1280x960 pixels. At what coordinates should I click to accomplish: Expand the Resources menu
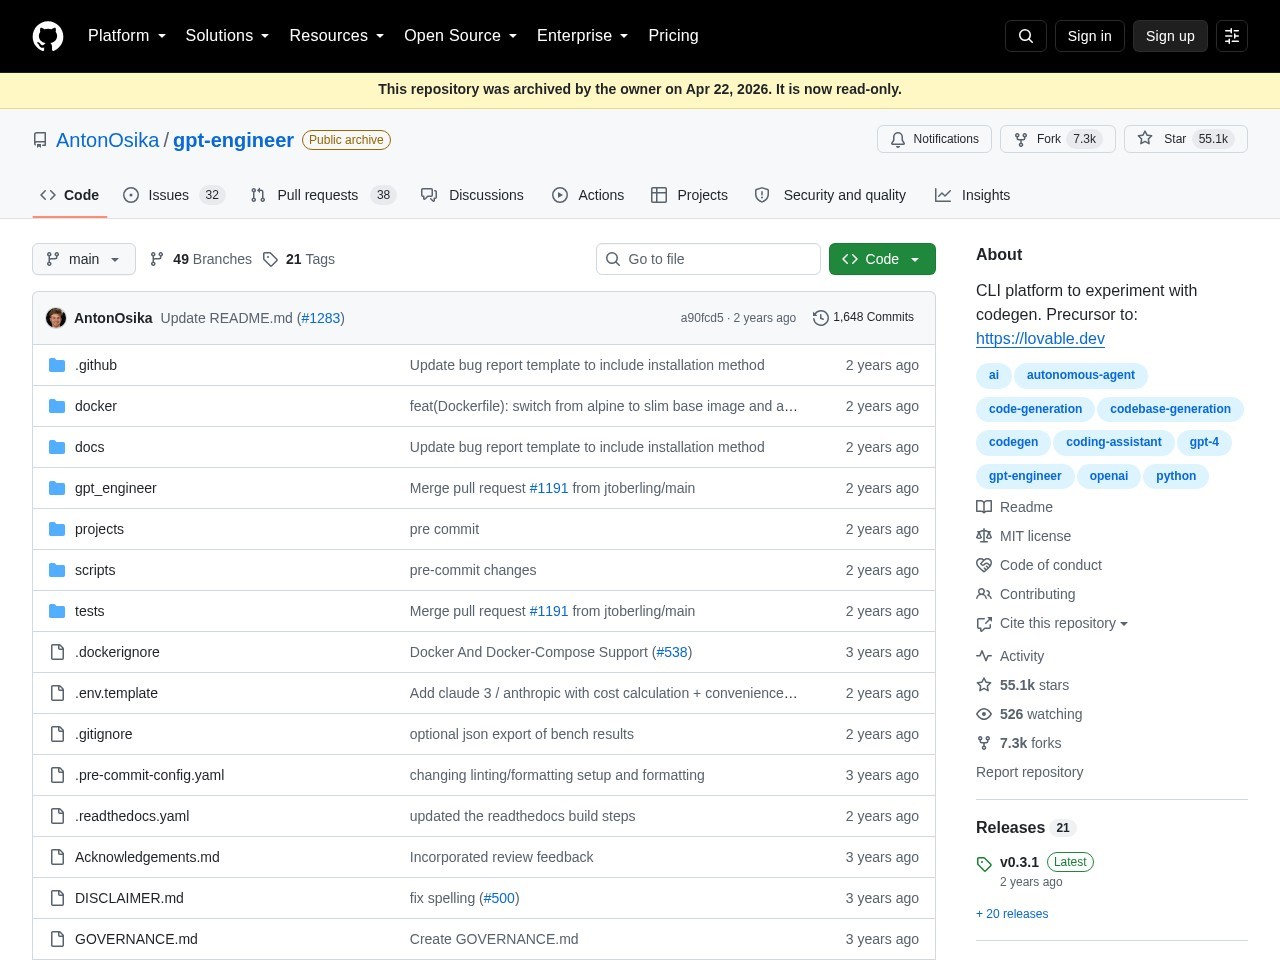point(337,36)
